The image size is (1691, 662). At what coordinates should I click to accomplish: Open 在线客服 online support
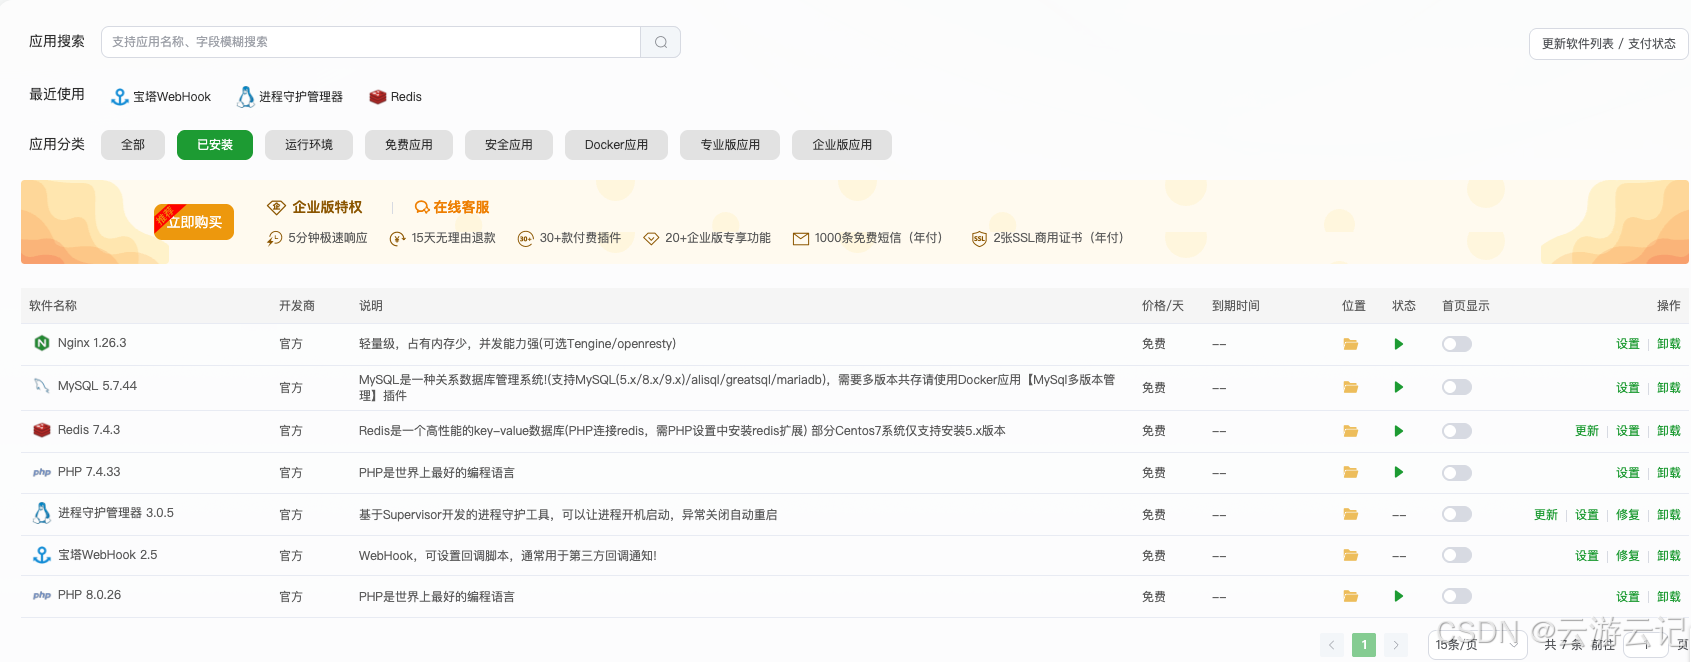click(452, 207)
